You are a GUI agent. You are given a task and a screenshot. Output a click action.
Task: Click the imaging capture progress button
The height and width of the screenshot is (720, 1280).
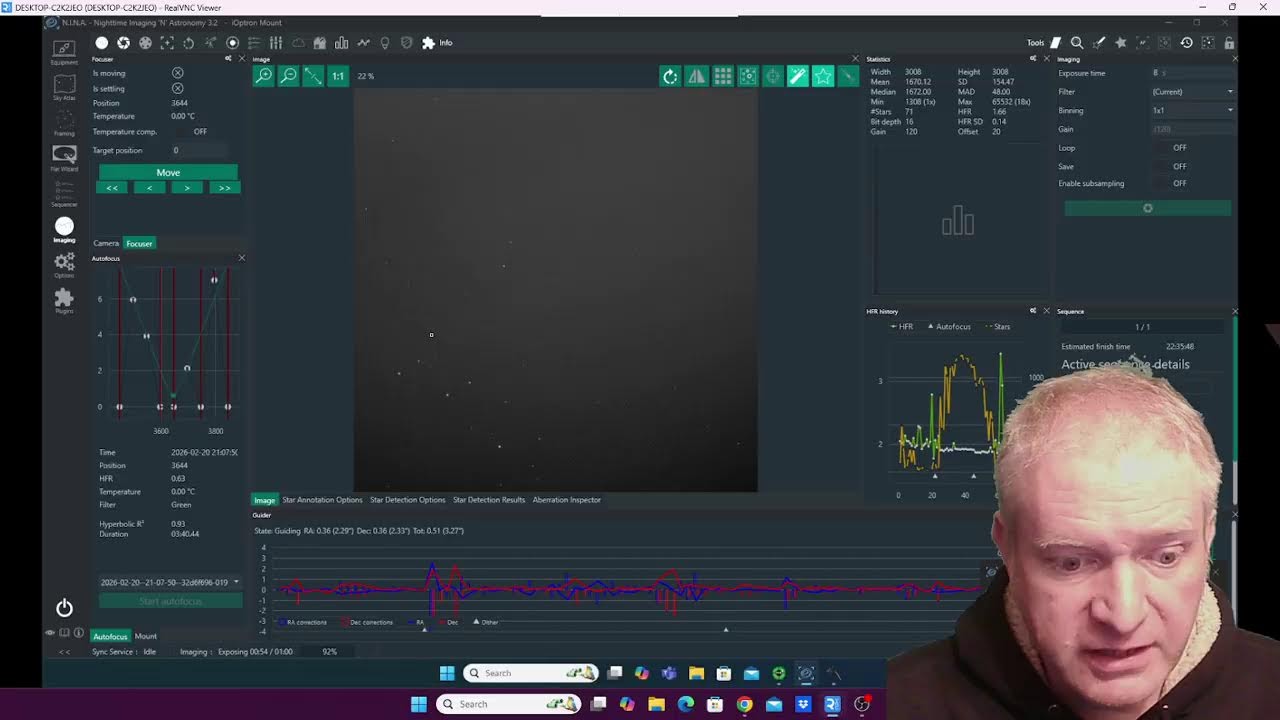(x=1147, y=208)
